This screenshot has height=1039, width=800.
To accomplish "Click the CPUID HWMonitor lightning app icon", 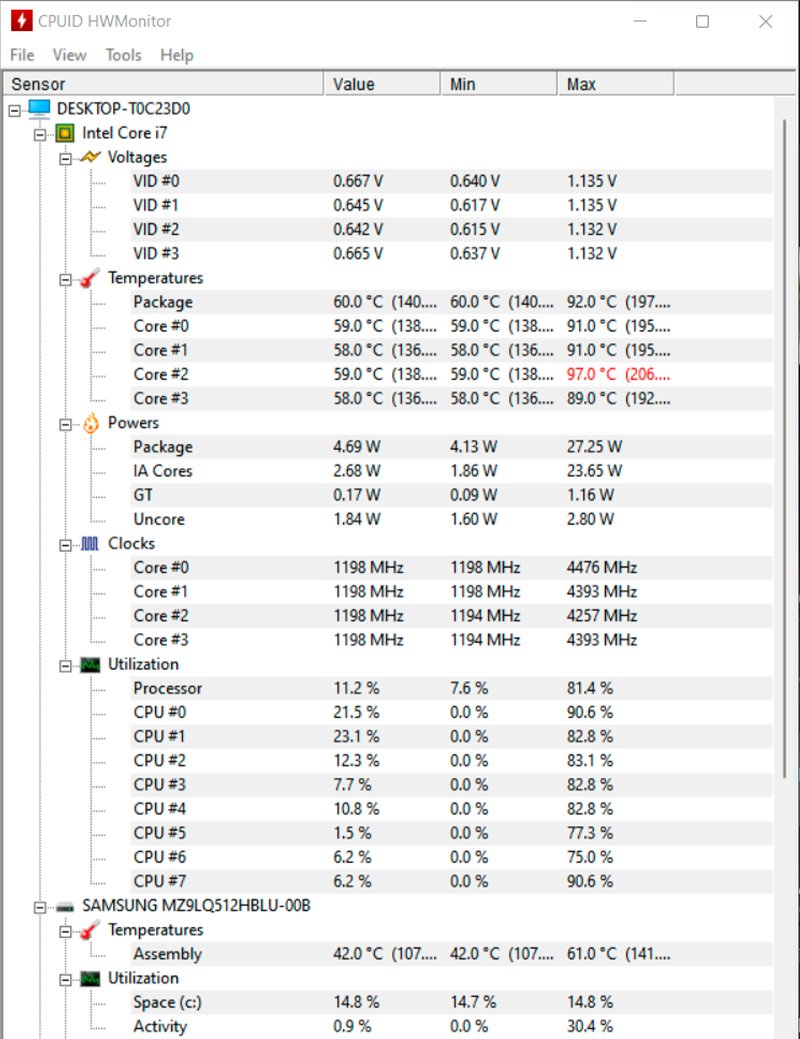I will pyautogui.click(x=21, y=21).
